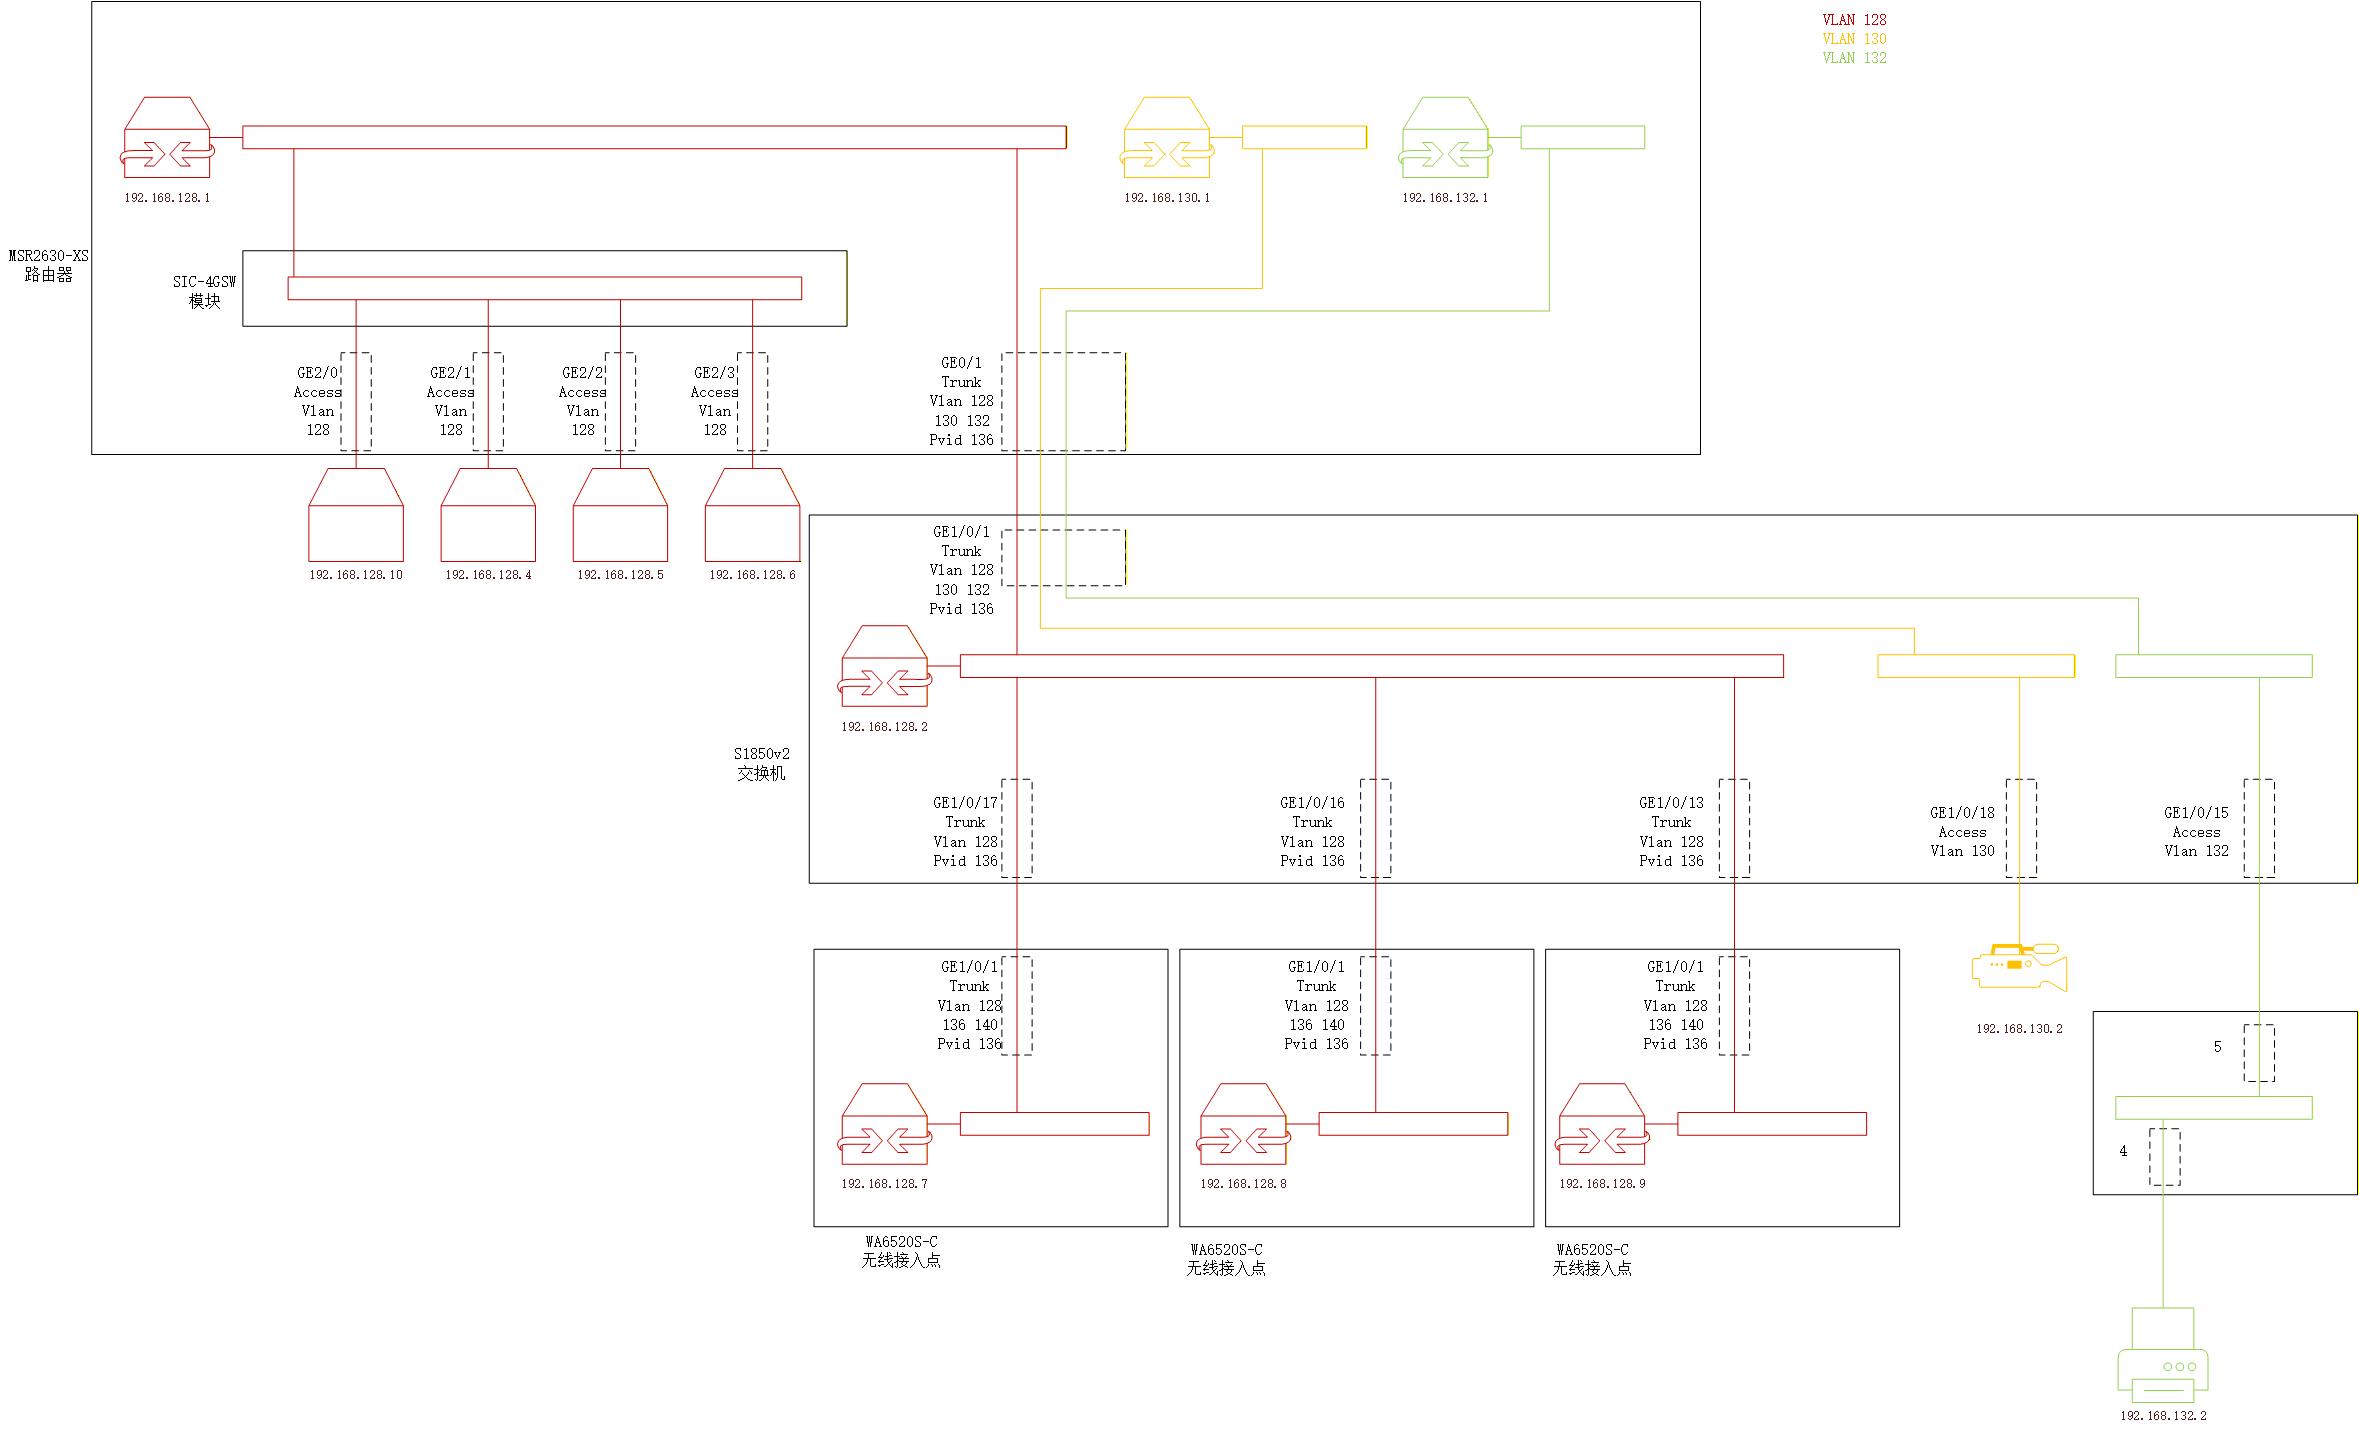
Task: Click the VLAN 132 legend label
Action: 1854,58
